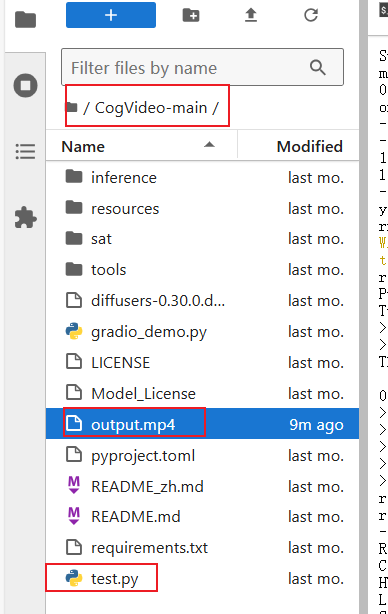388x614 pixels.
Task: Select the output.mp4 file
Action: point(202,424)
